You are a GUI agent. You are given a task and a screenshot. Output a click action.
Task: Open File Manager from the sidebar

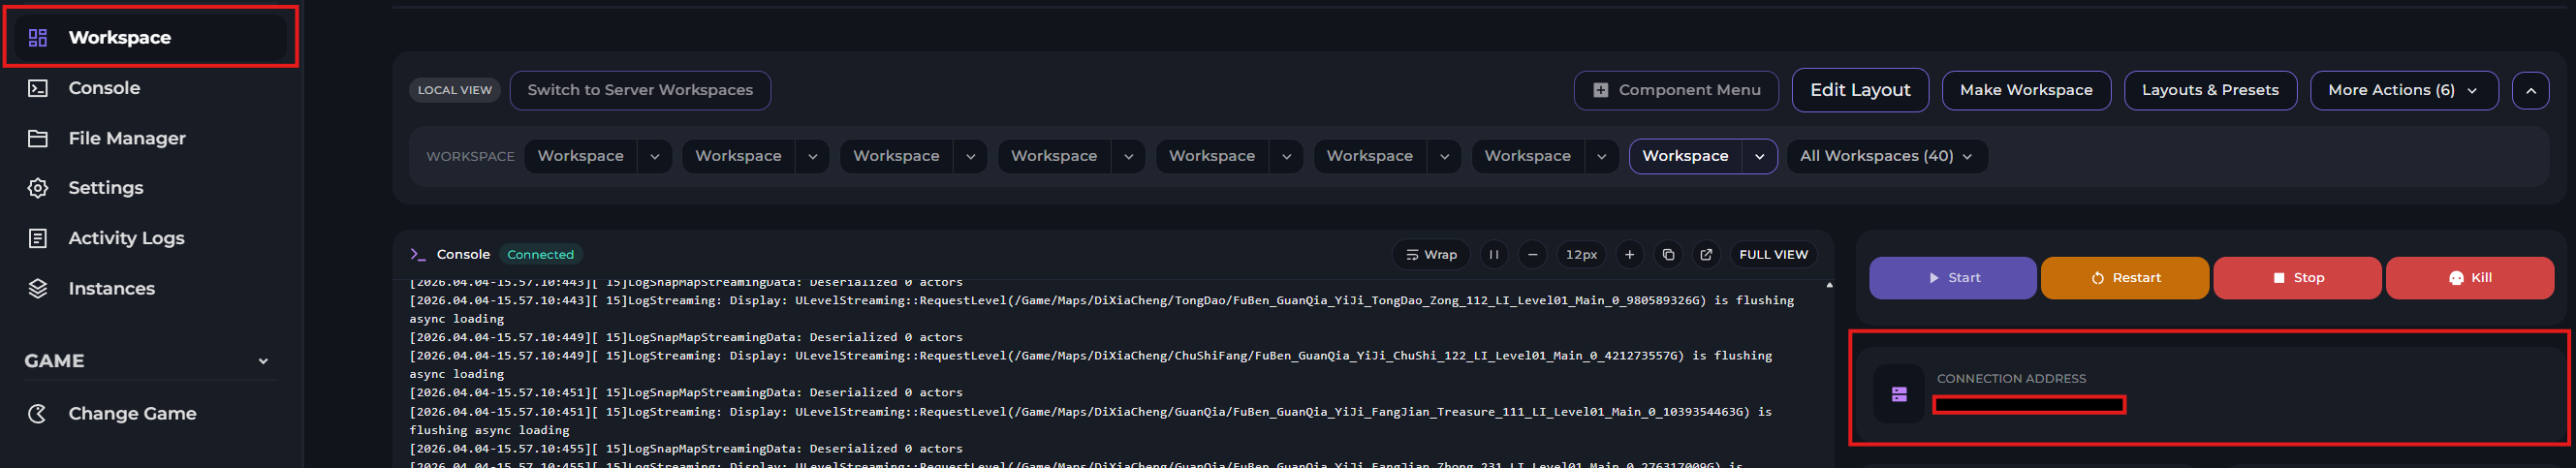tap(126, 138)
